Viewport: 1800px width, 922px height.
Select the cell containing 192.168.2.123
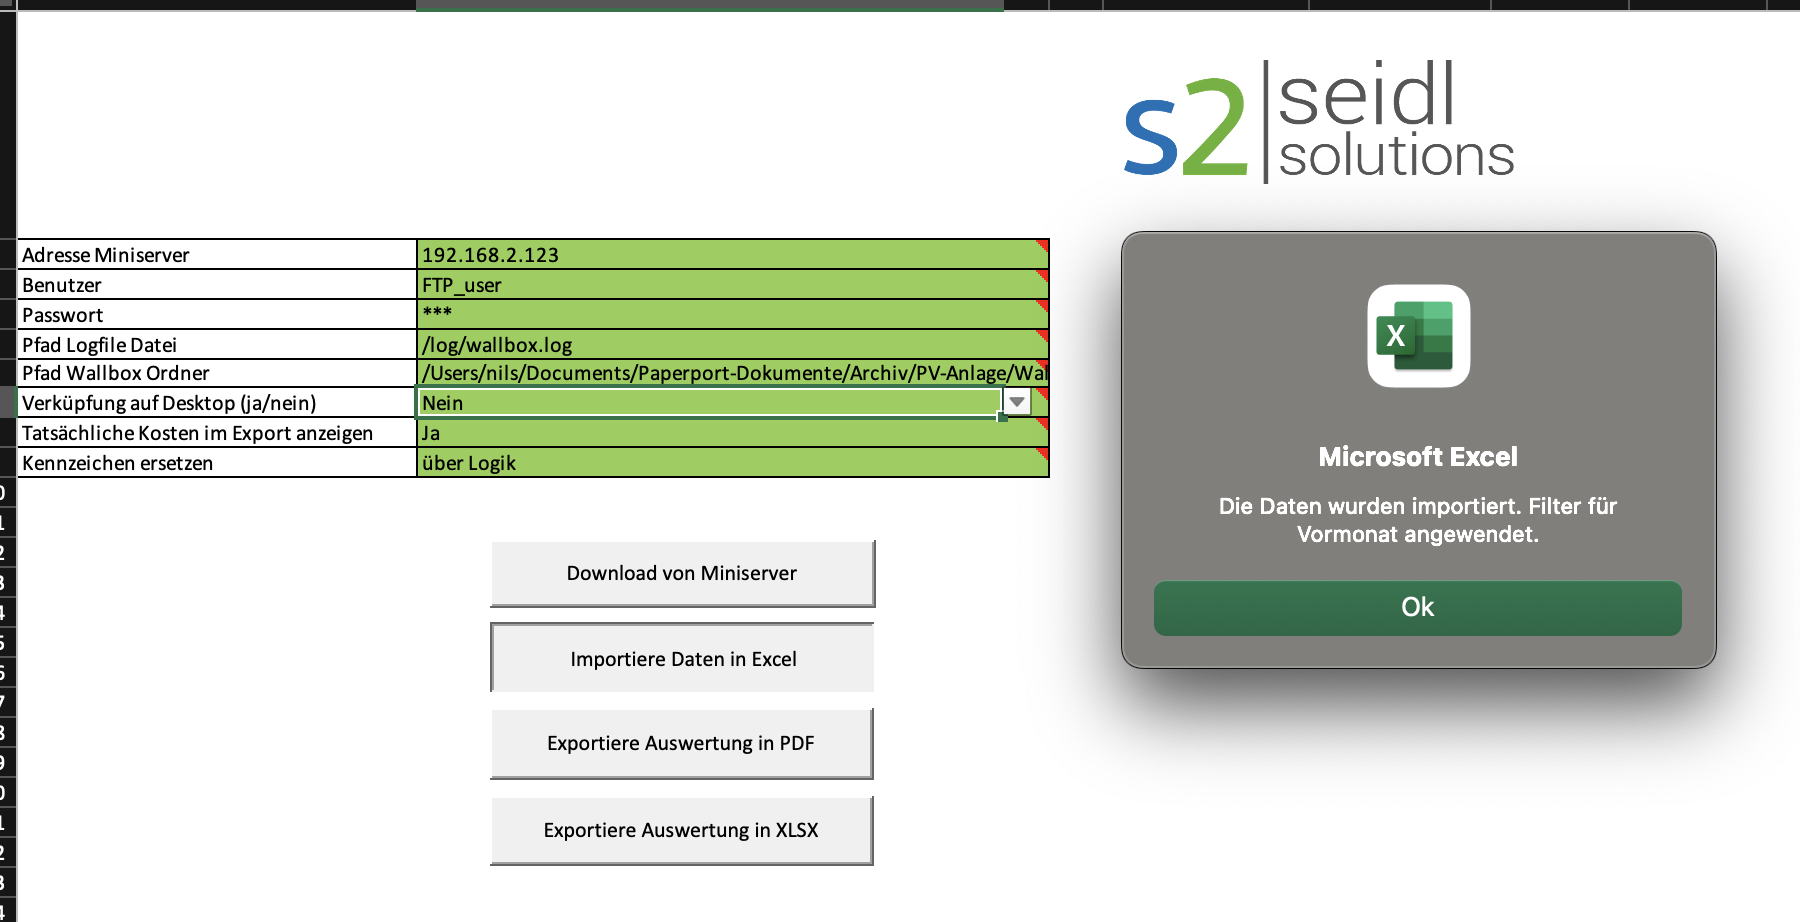point(733,254)
